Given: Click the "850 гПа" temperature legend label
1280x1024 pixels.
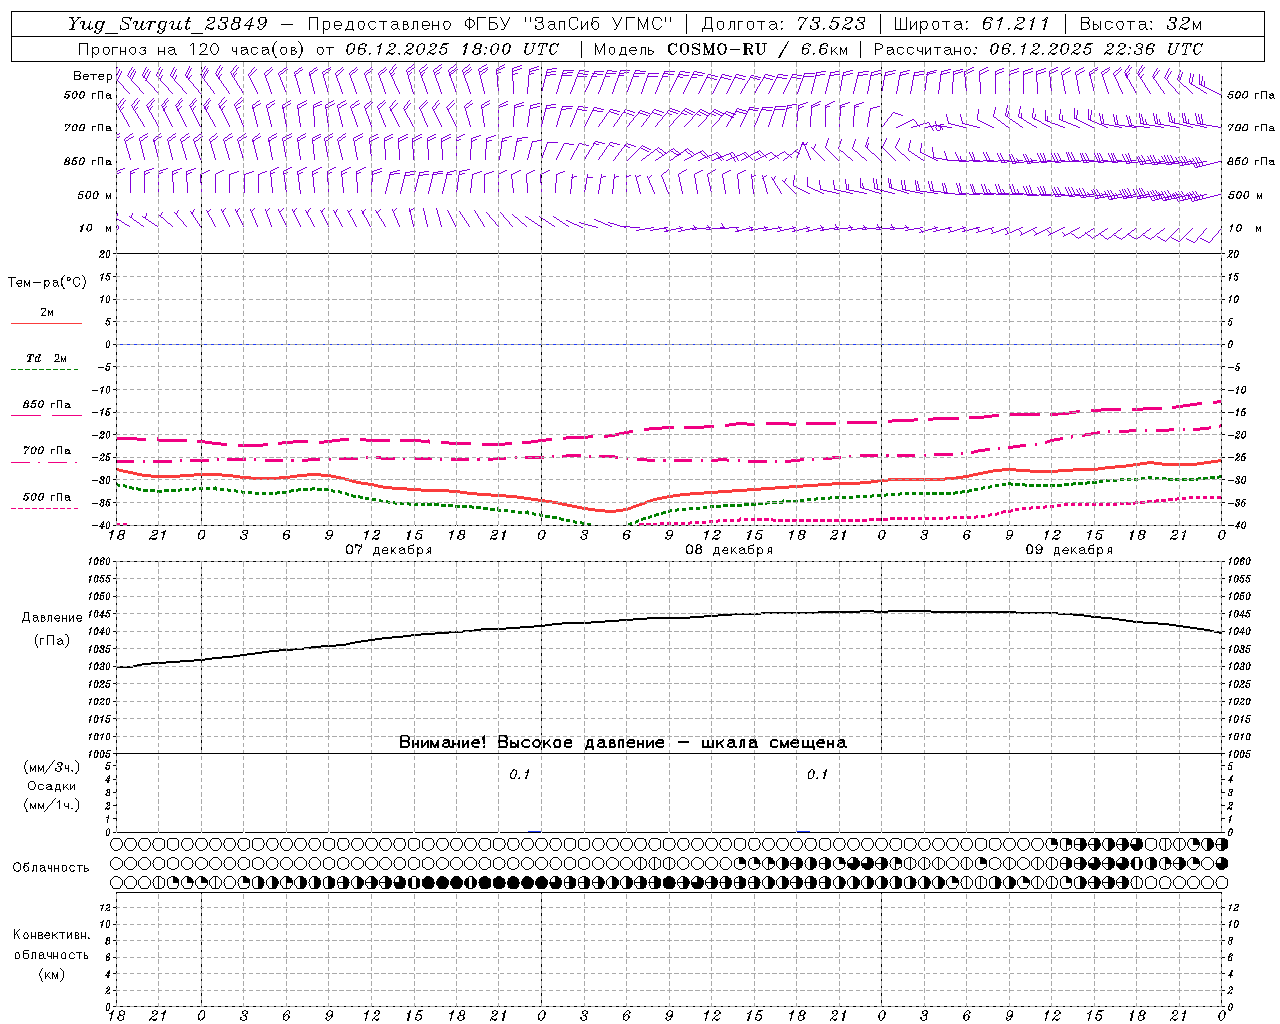Looking at the screenshot, I should tap(47, 405).
